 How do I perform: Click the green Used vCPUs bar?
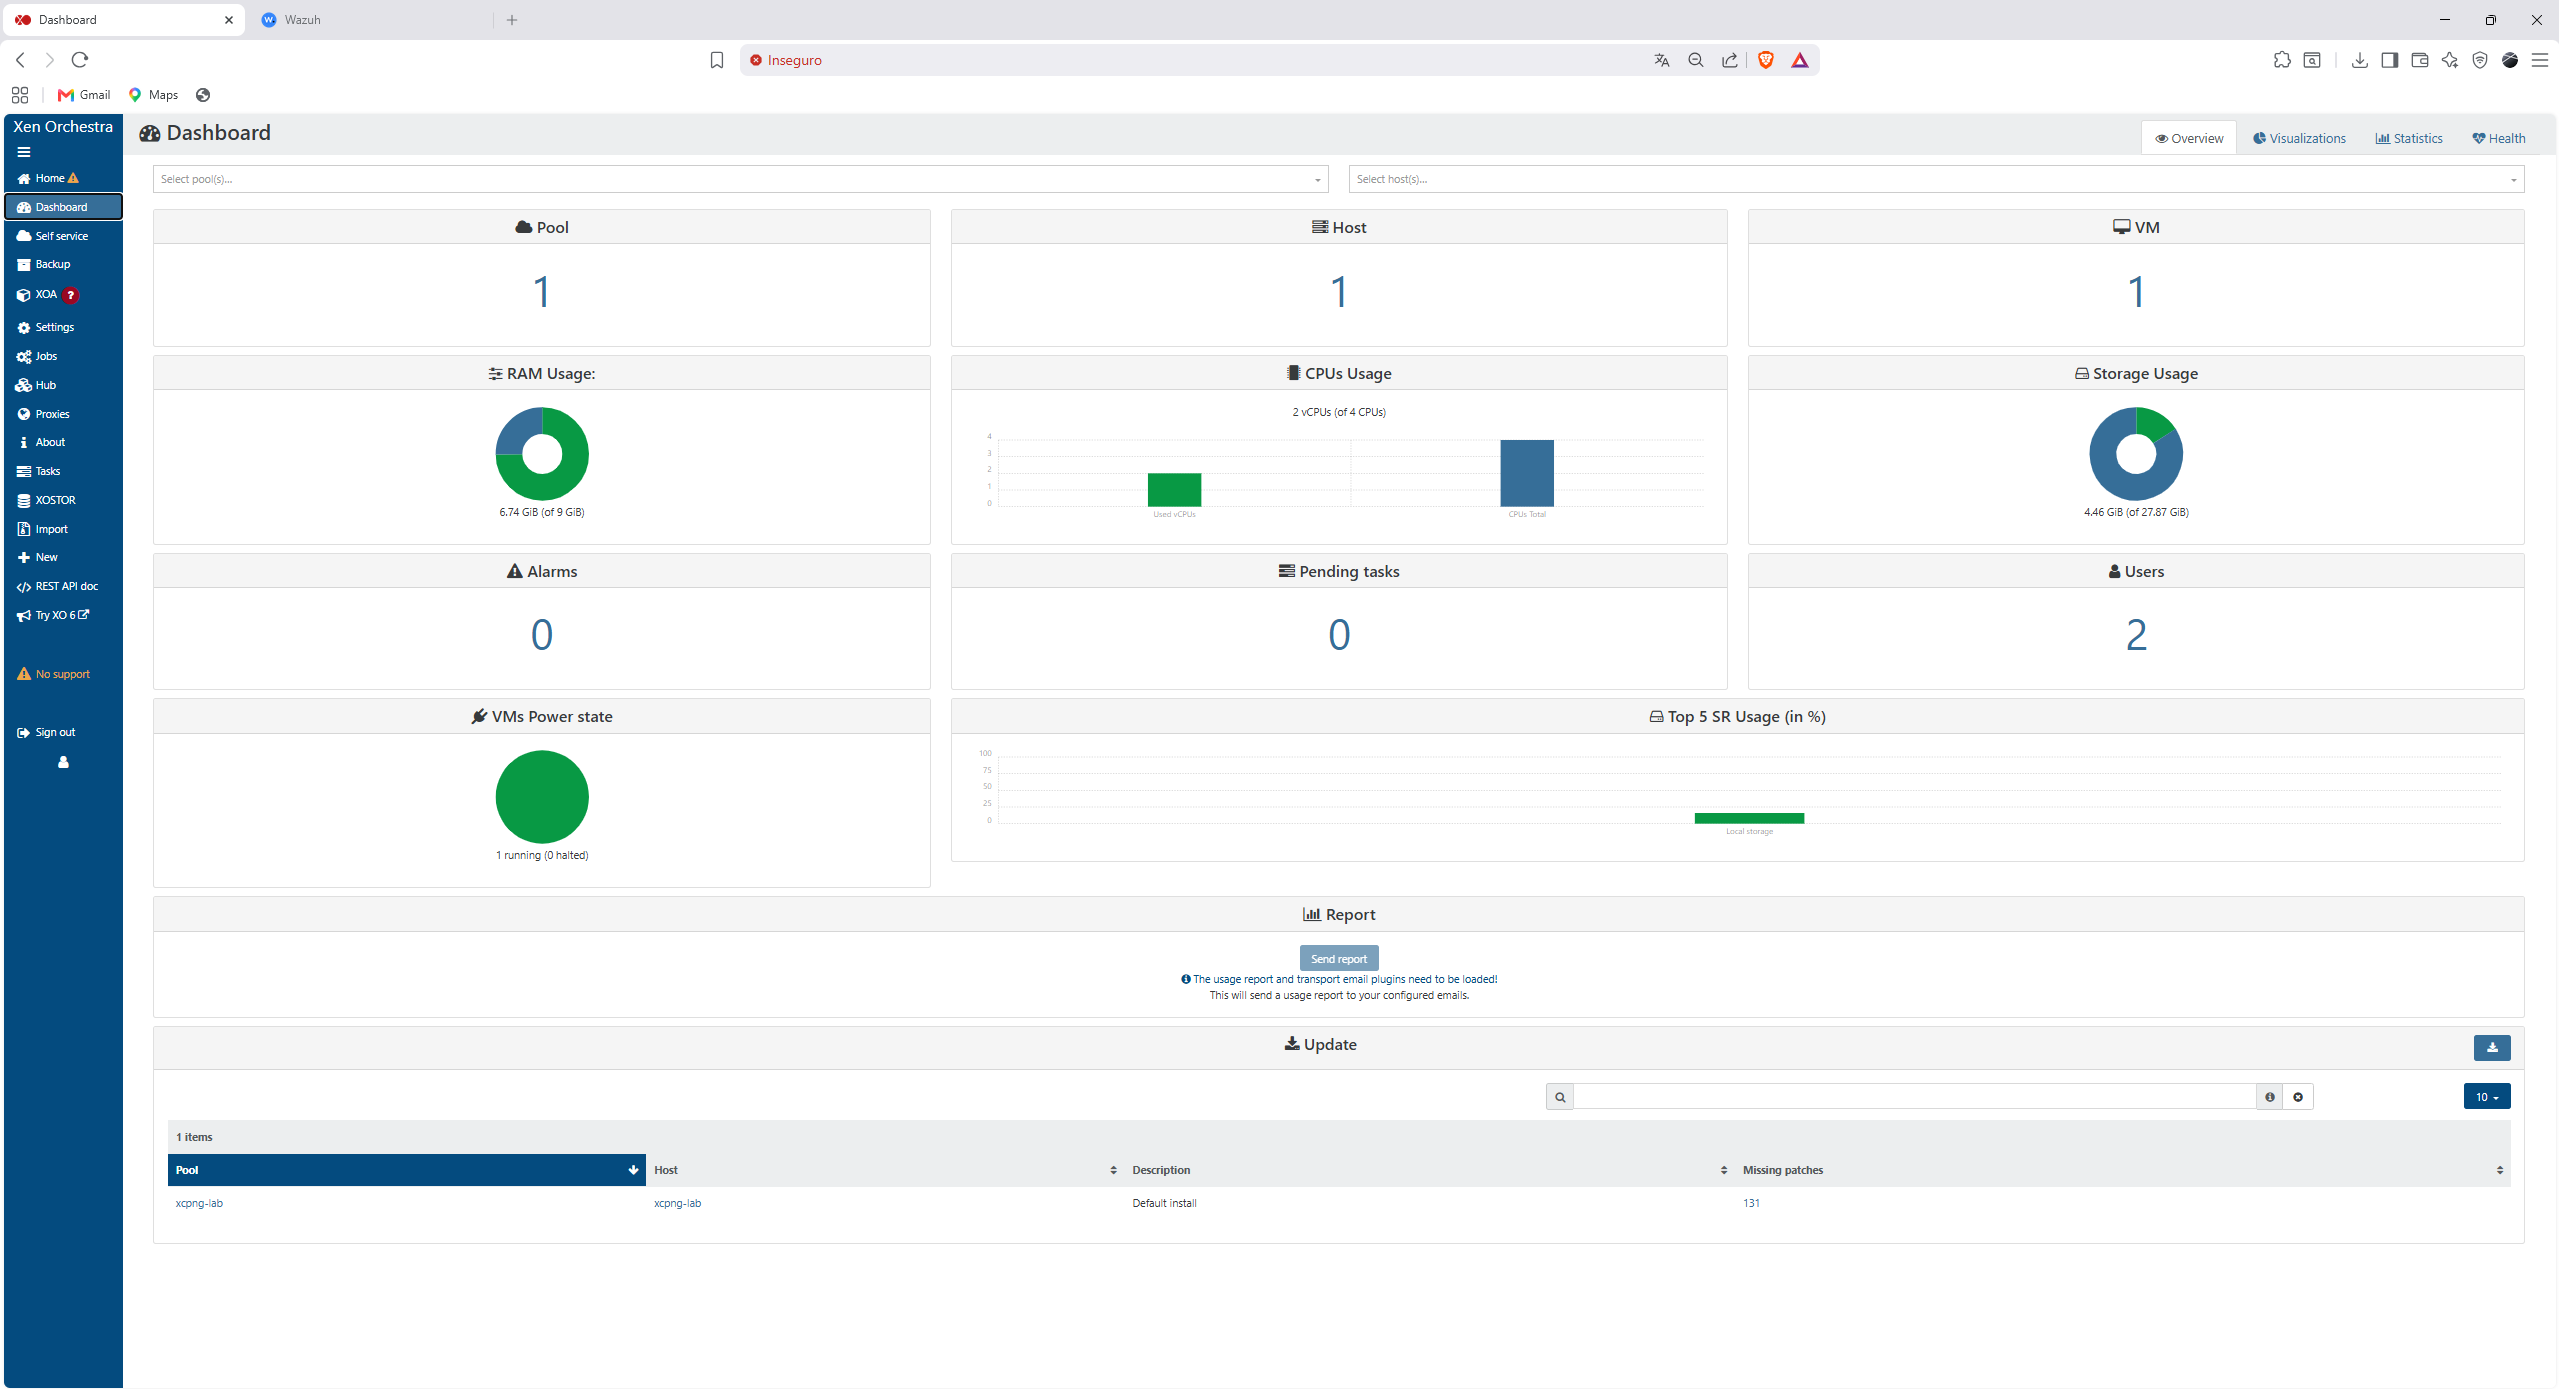coord(1174,489)
